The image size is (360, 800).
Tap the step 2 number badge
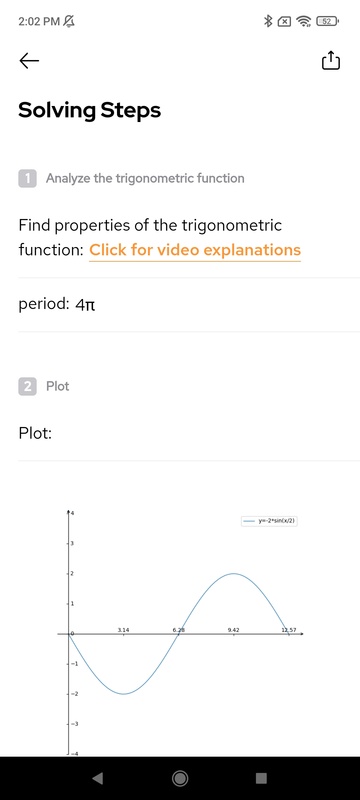[x=28, y=386]
